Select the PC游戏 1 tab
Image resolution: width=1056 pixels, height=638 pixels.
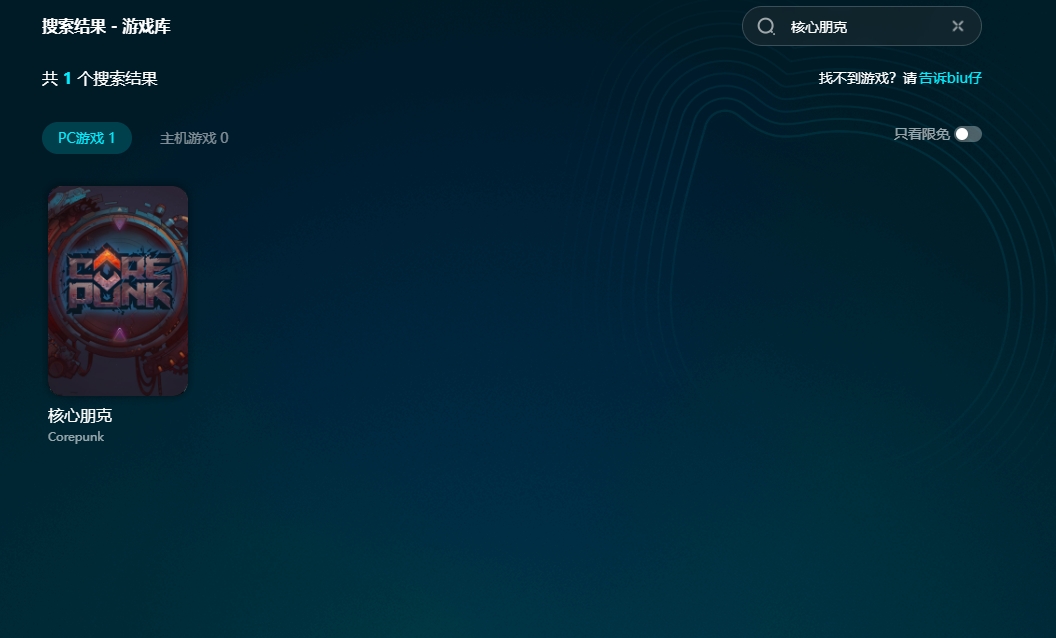point(87,138)
